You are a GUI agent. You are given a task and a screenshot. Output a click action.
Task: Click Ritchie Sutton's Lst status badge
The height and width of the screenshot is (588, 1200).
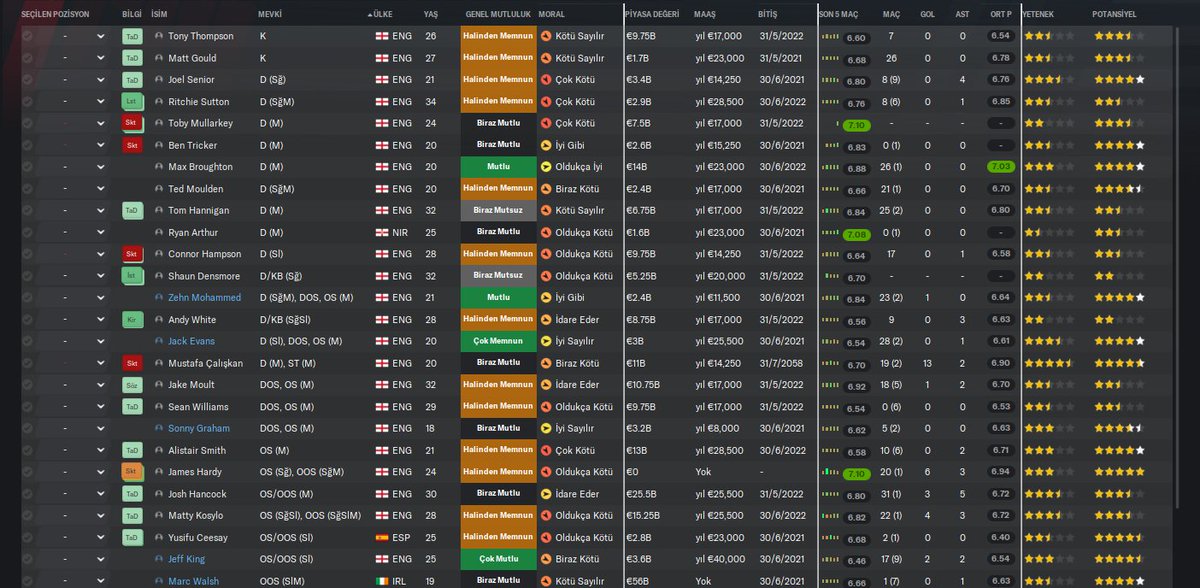tap(133, 102)
